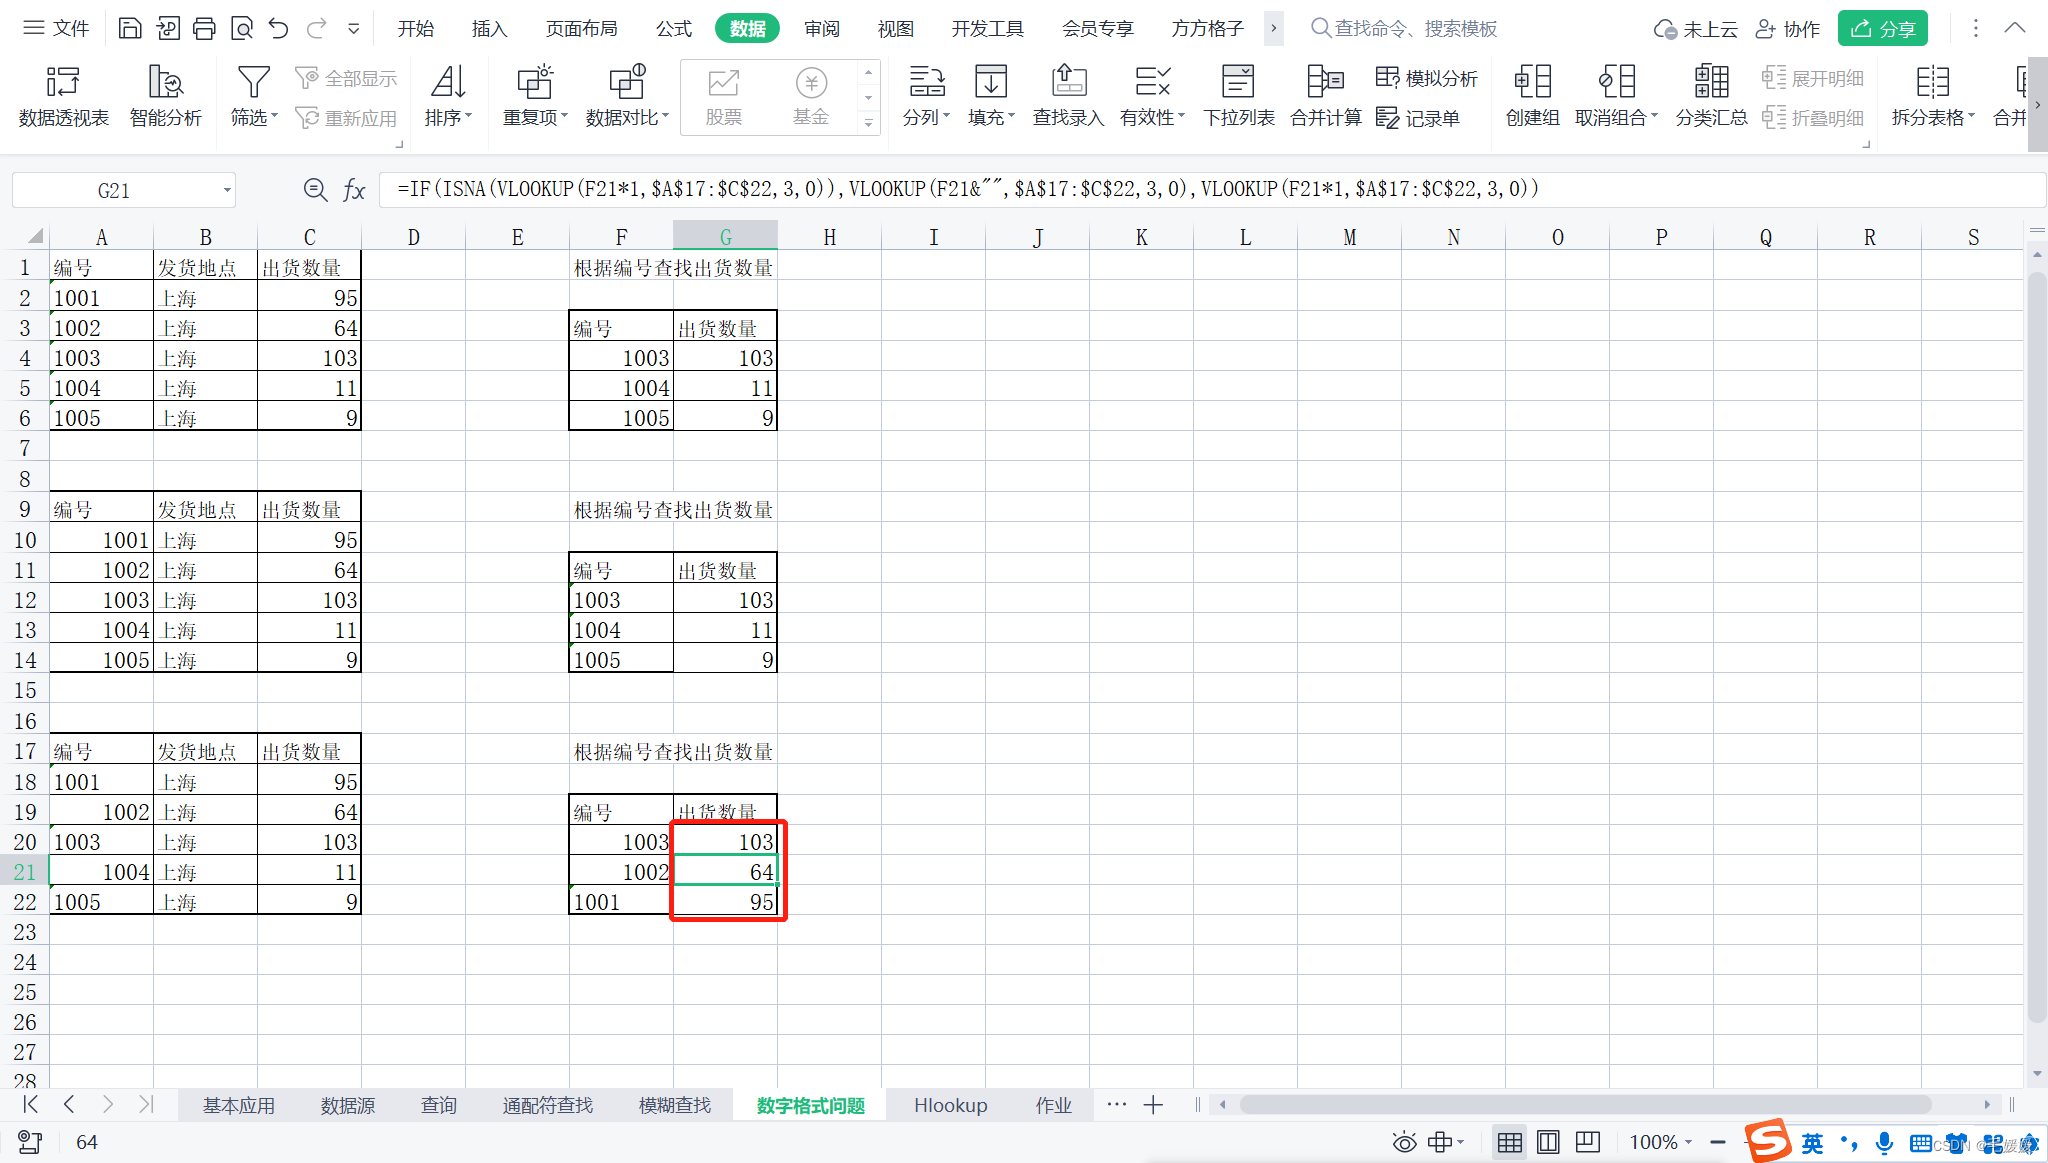2048x1163 pixels.
Task: Go to first sheet navigation arrow
Action: tap(30, 1104)
